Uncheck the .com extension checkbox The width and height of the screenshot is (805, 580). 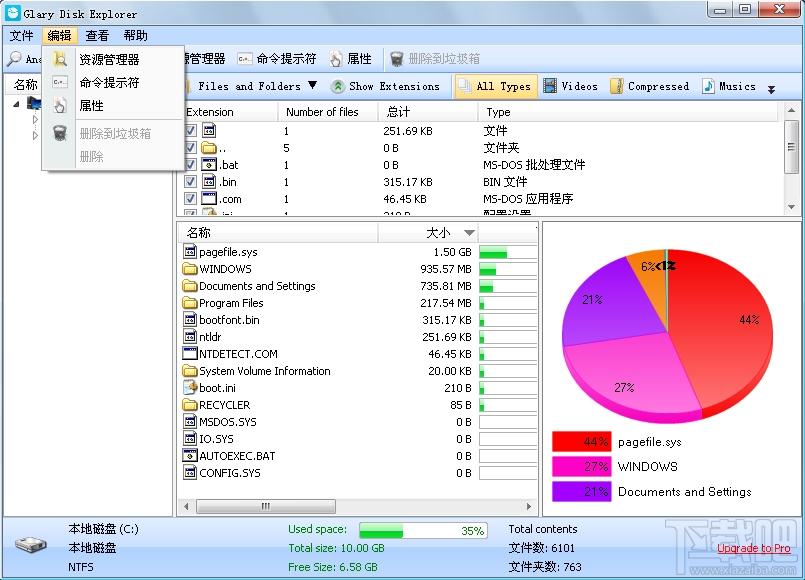(190, 199)
